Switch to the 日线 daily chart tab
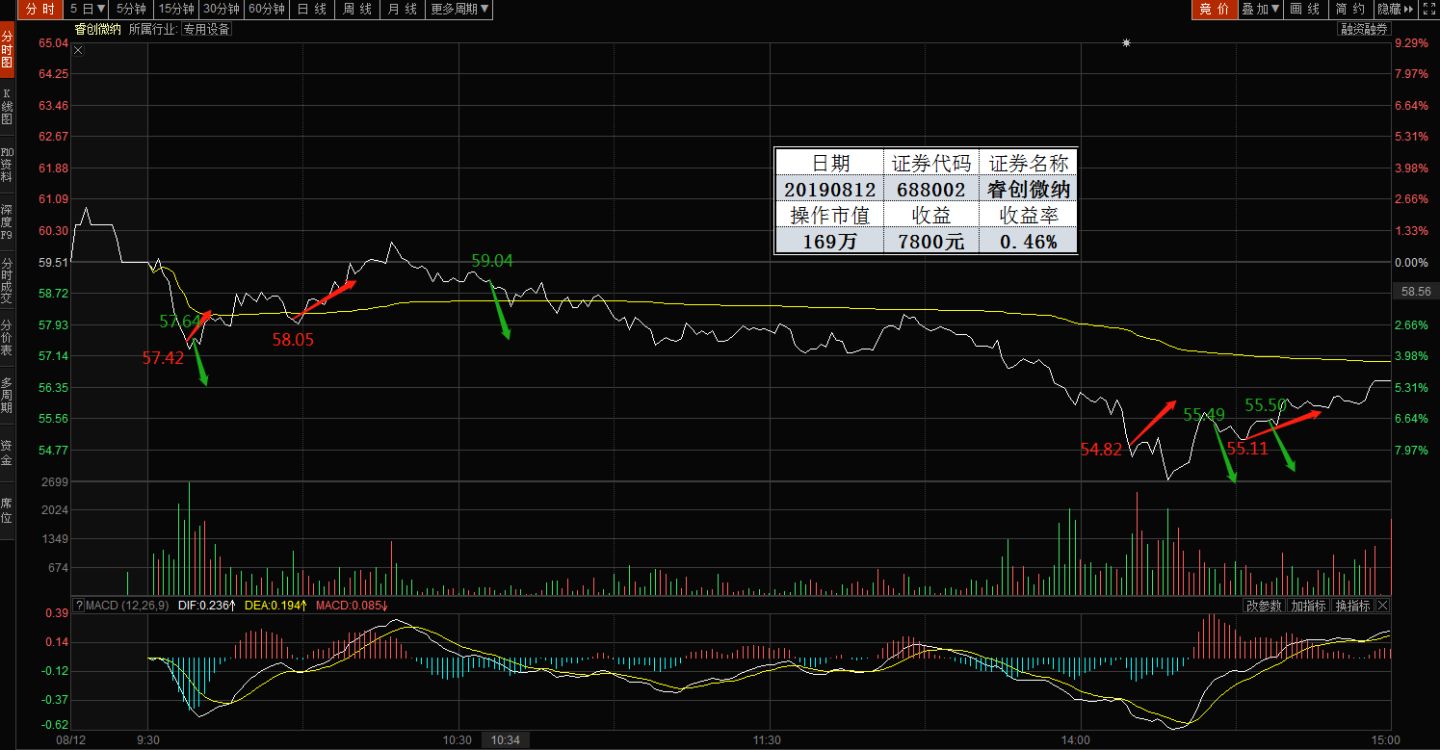This screenshot has width=1440, height=750. (312, 9)
